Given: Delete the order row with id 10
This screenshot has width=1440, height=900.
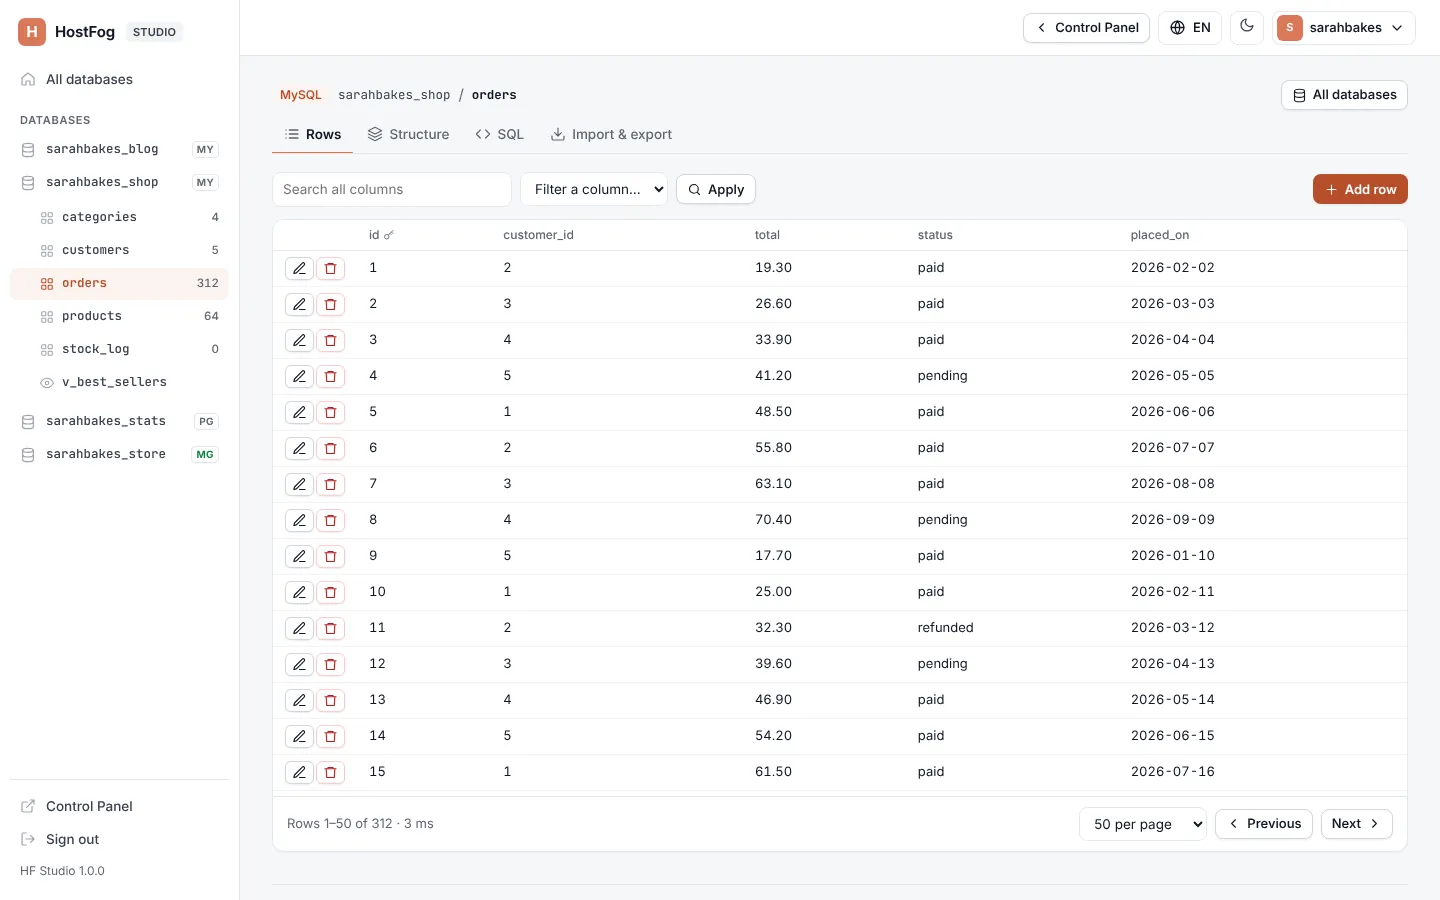Looking at the screenshot, I should pos(331,592).
